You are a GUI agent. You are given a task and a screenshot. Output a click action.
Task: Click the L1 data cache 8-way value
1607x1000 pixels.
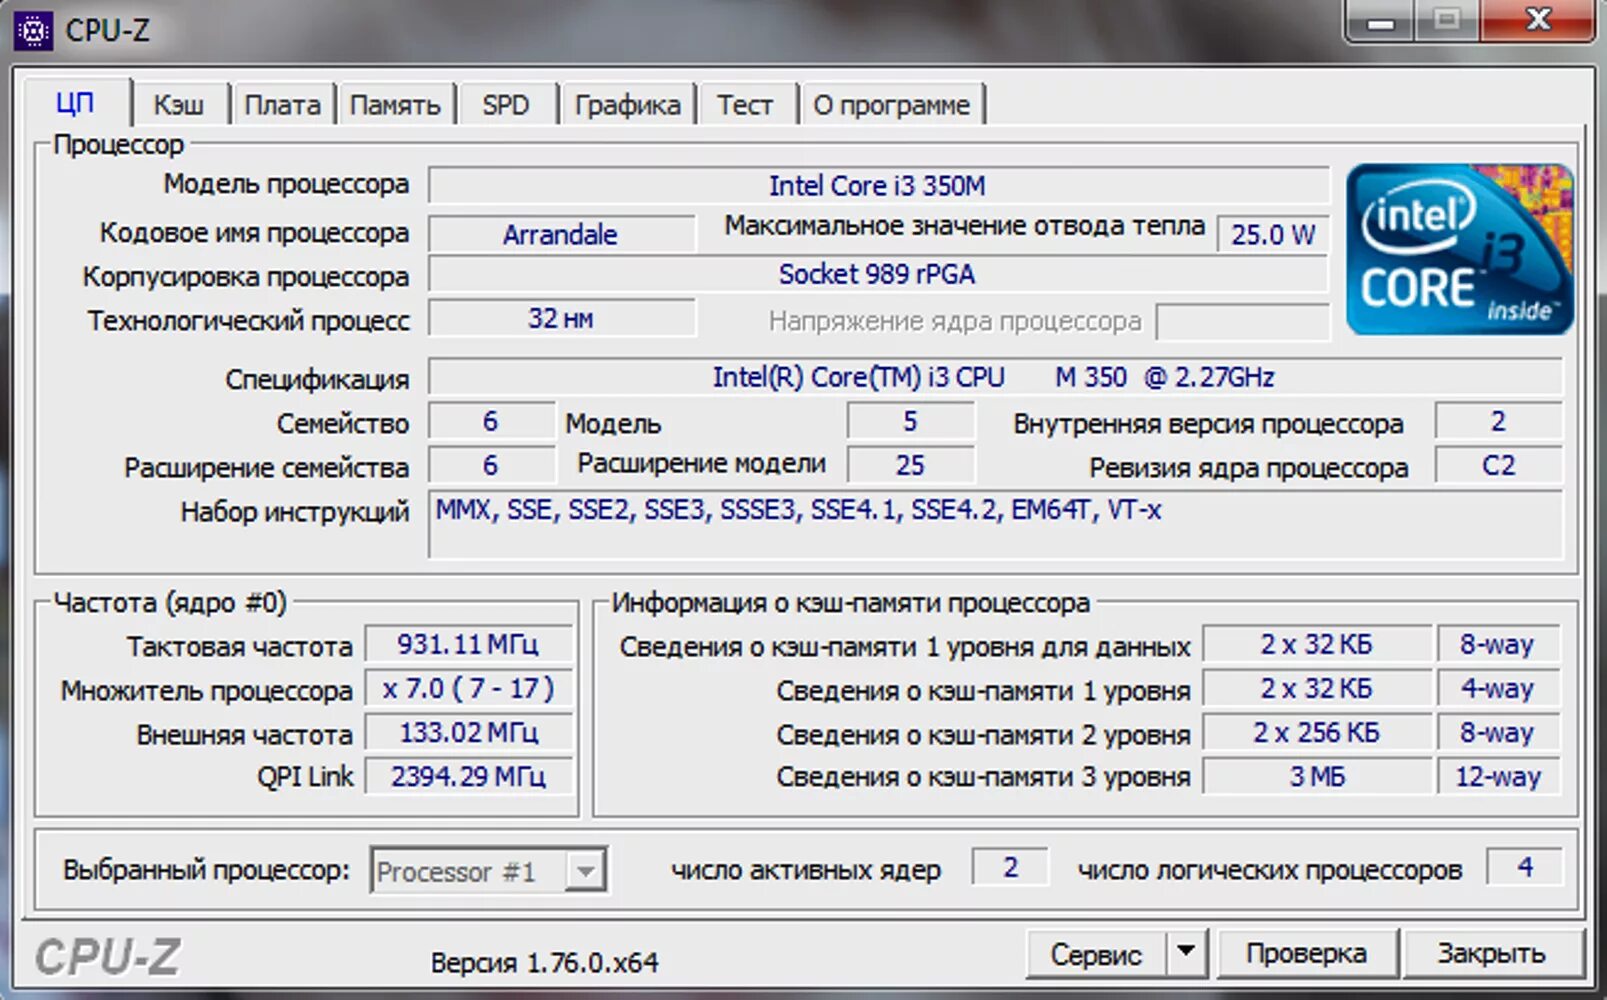[x=1497, y=644]
